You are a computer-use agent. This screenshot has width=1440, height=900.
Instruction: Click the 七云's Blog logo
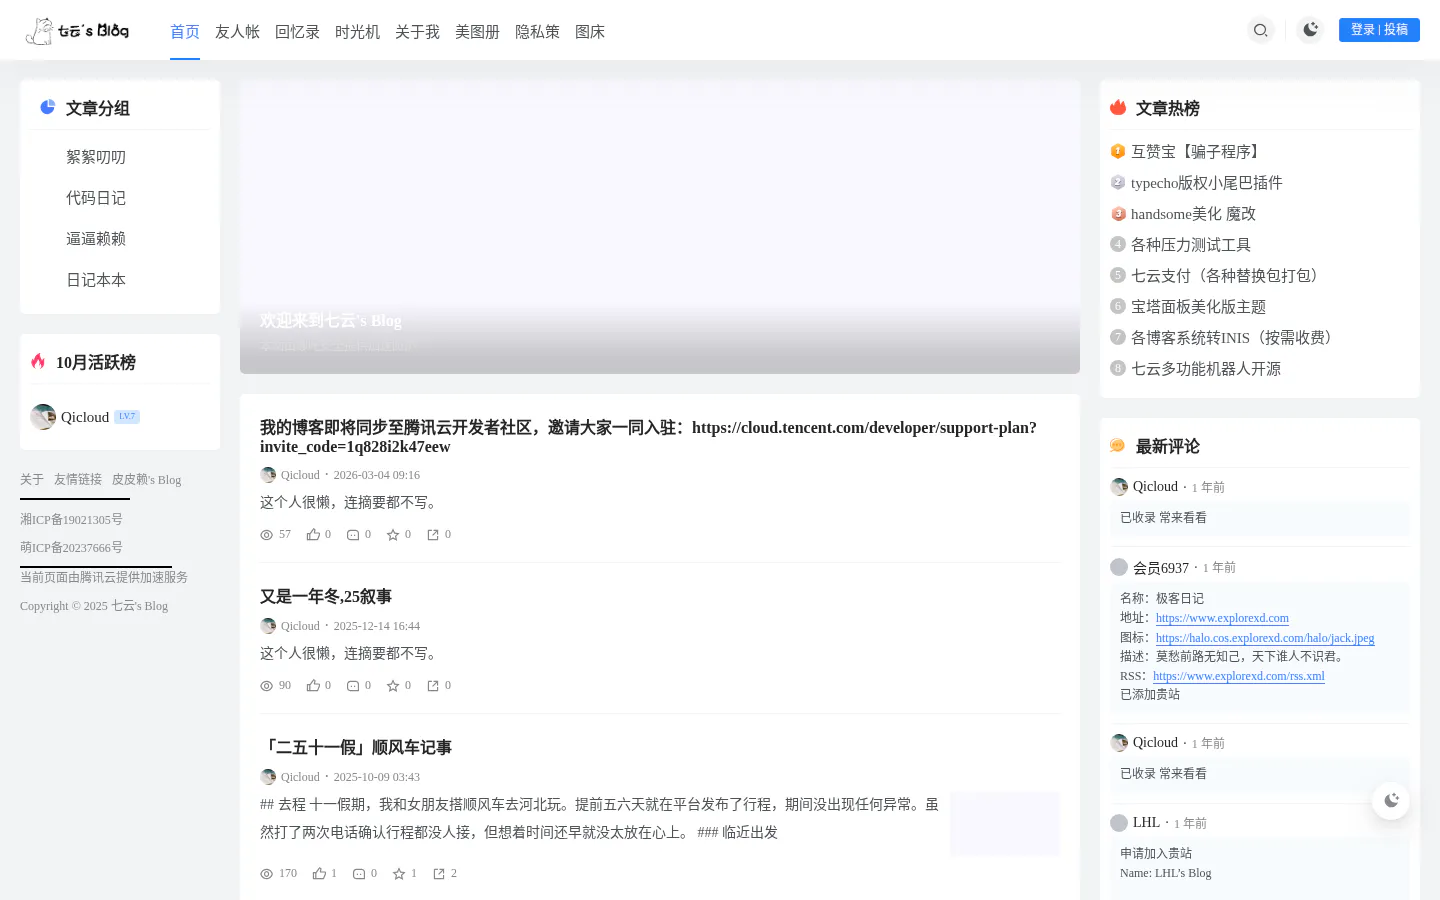point(78,31)
